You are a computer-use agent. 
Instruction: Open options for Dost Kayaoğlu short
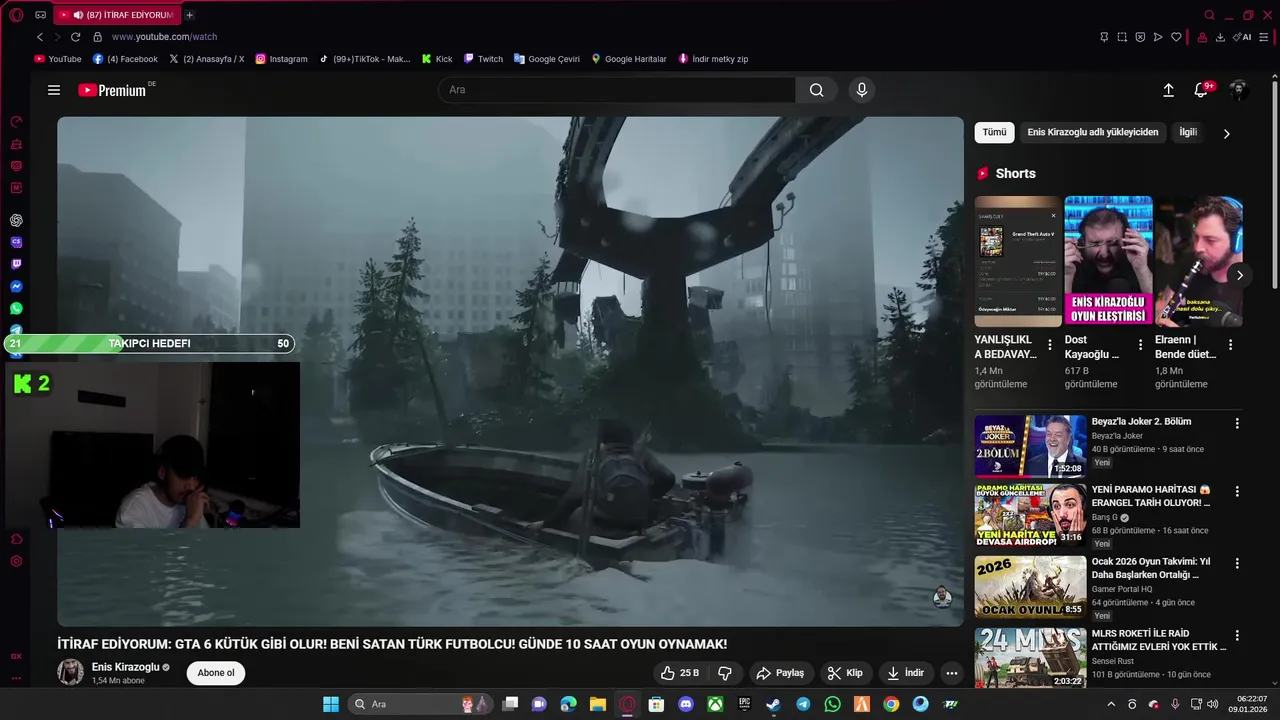click(1140, 345)
